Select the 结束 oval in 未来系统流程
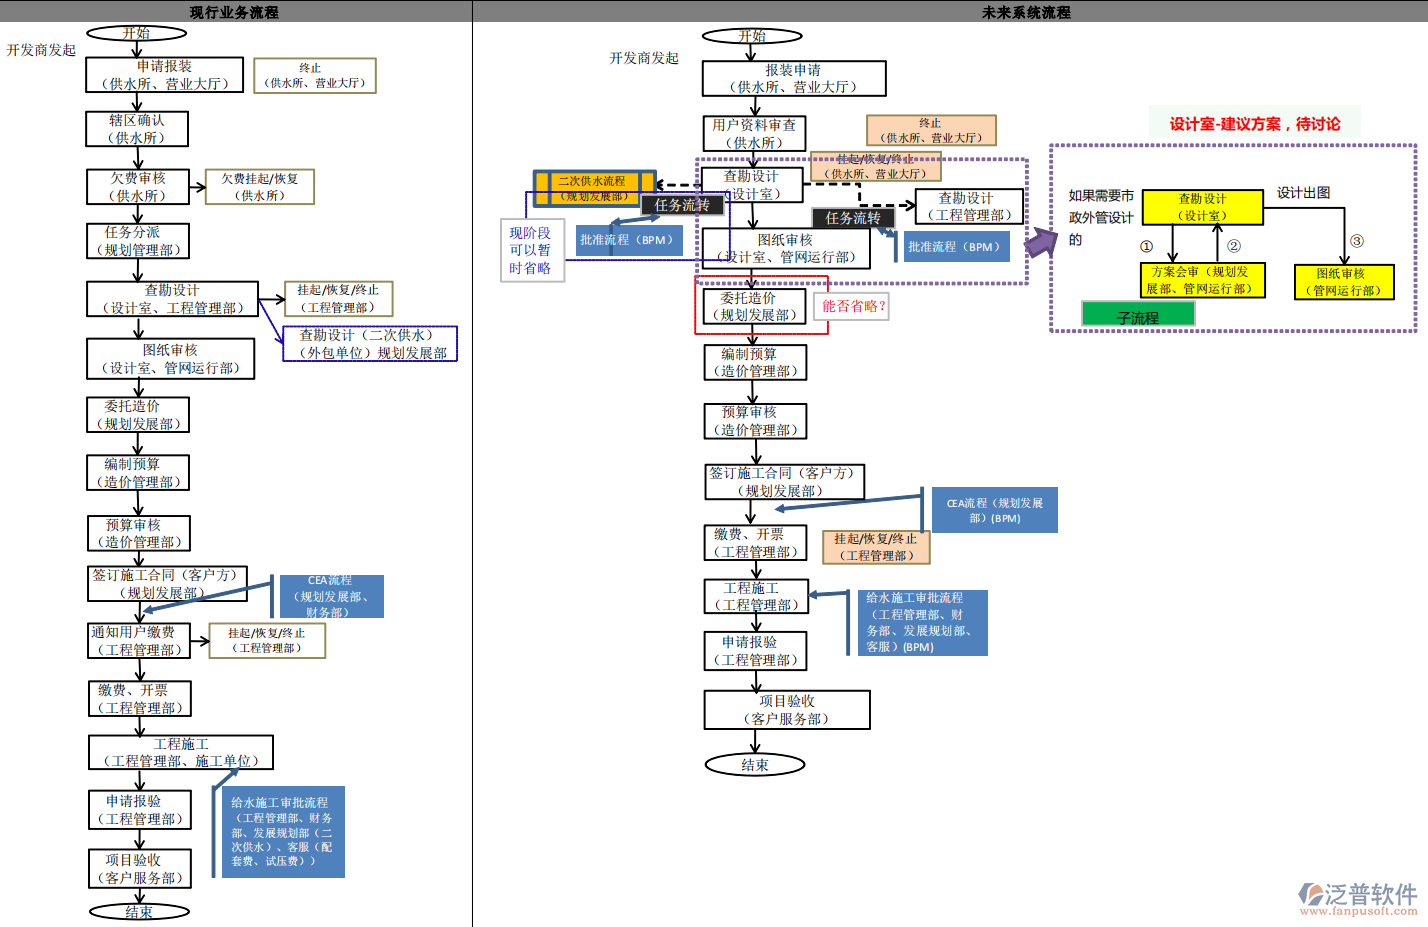The width and height of the screenshot is (1428, 927). point(754,765)
